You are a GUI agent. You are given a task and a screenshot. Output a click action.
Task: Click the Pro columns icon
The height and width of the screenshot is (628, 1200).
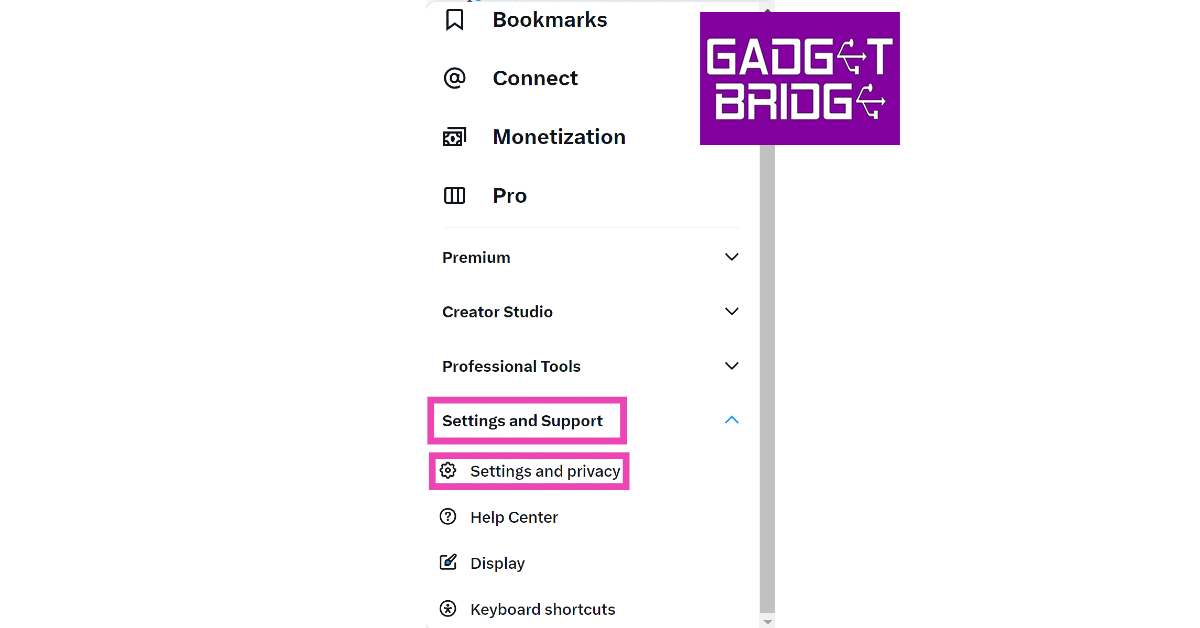coord(455,196)
